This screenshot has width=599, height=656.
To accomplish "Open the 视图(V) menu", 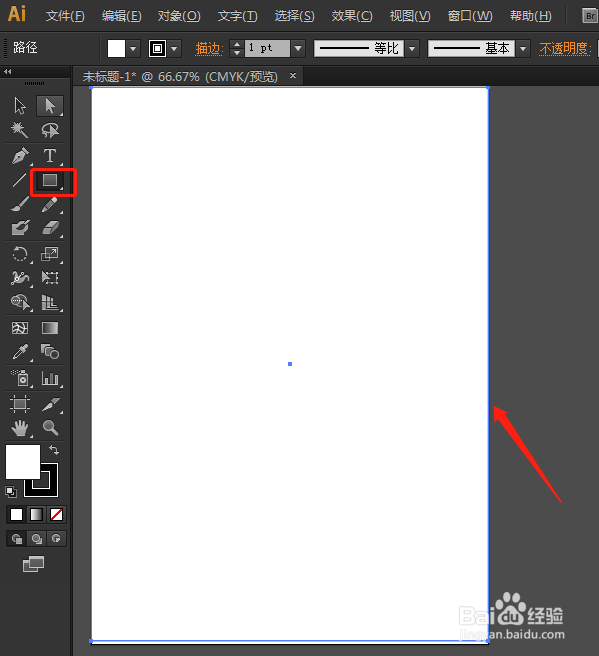I will (x=410, y=16).
